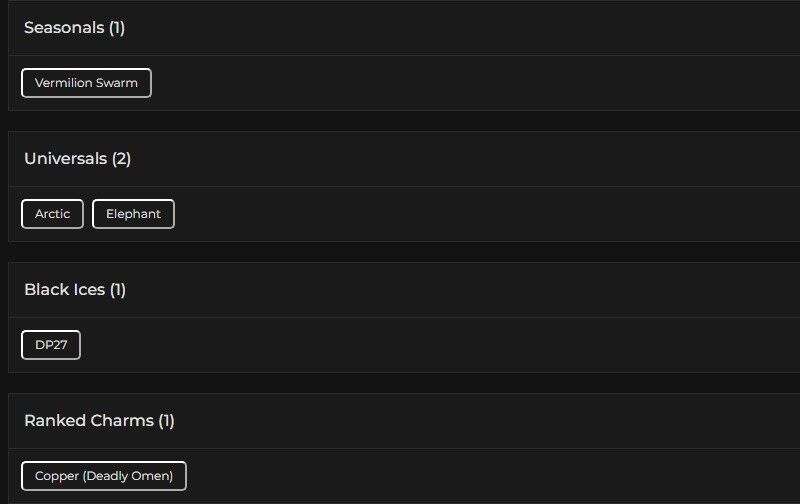Click the Seasonals item count (1)
This screenshot has width=800, height=504.
click(x=117, y=28)
